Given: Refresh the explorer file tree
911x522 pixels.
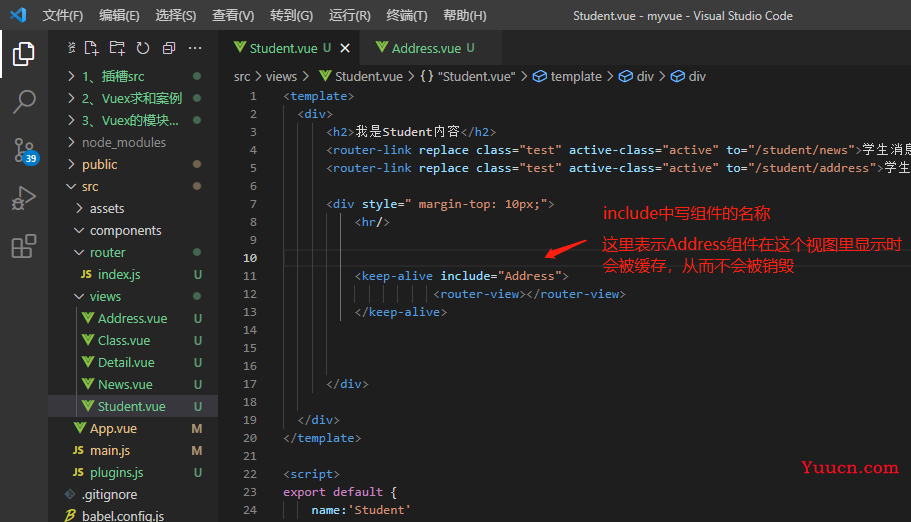Looking at the screenshot, I should click(x=143, y=48).
